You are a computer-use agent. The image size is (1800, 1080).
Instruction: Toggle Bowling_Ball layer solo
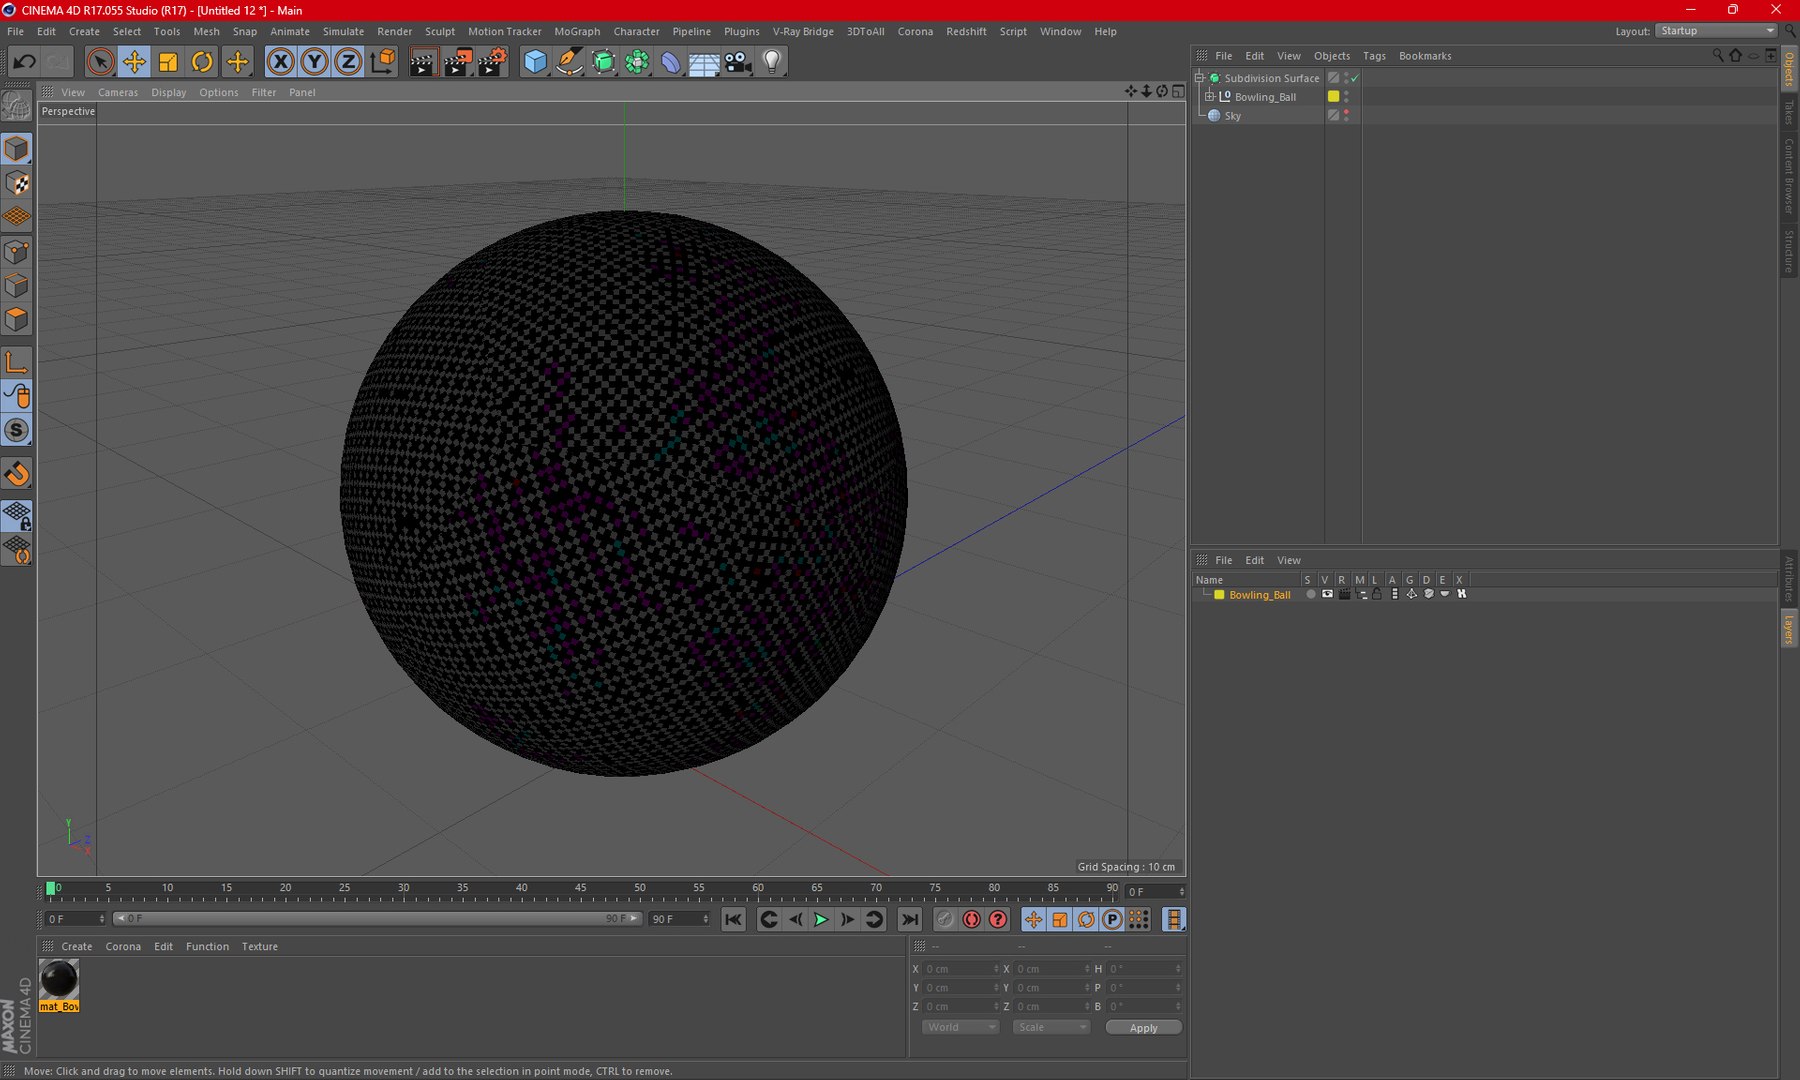(1310, 595)
